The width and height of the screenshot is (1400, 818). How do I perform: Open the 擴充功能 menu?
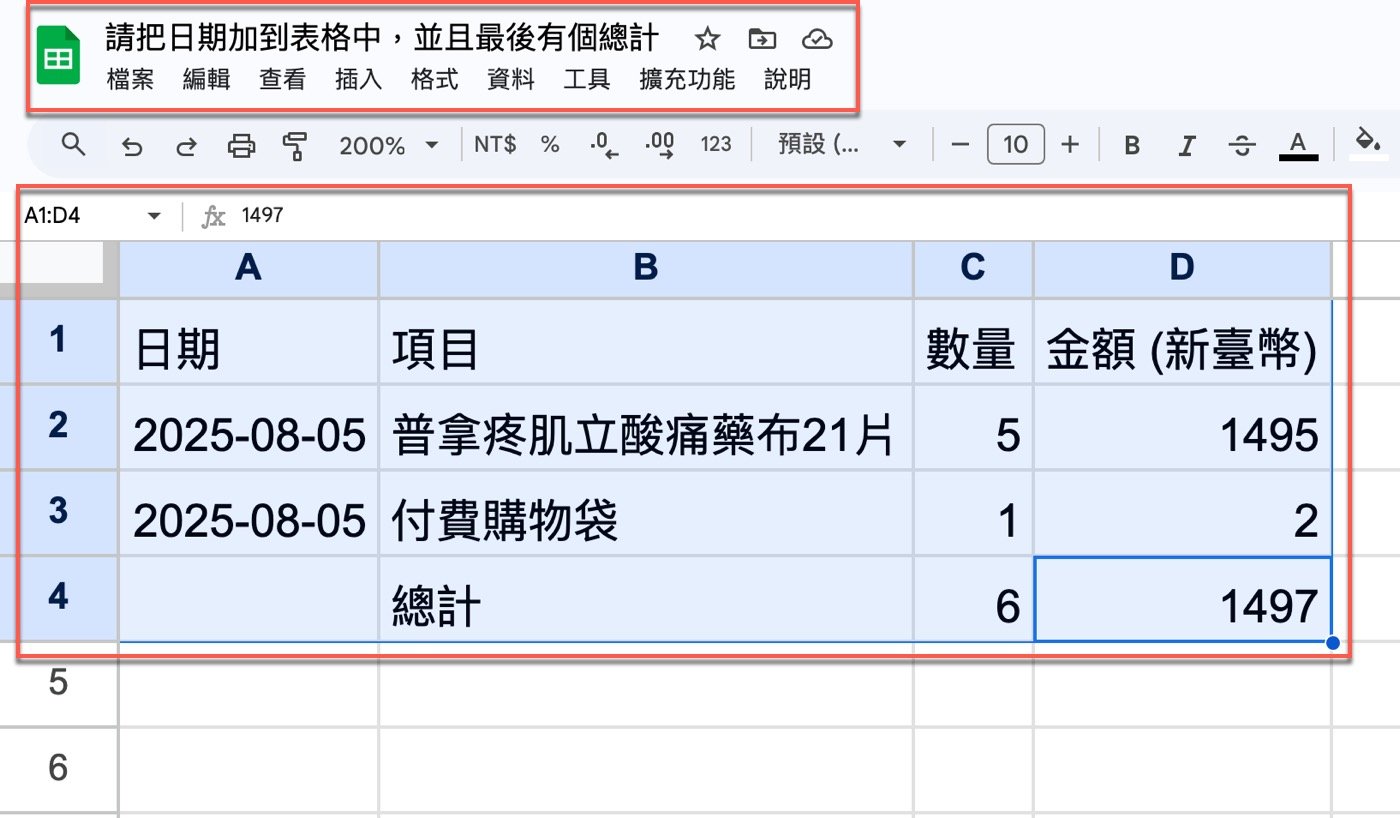point(687,80)
